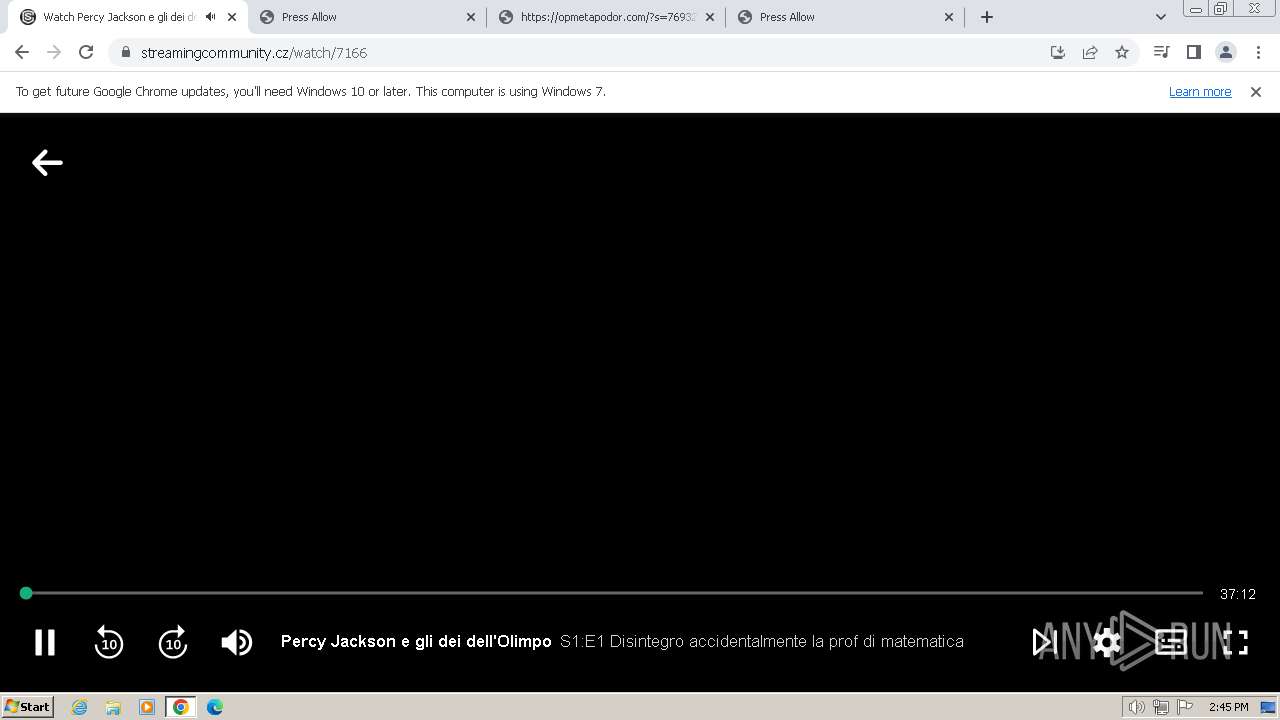Open Chrome three-dot menu
This screenshot has width=1280, height=720.
click(1258, 53)
